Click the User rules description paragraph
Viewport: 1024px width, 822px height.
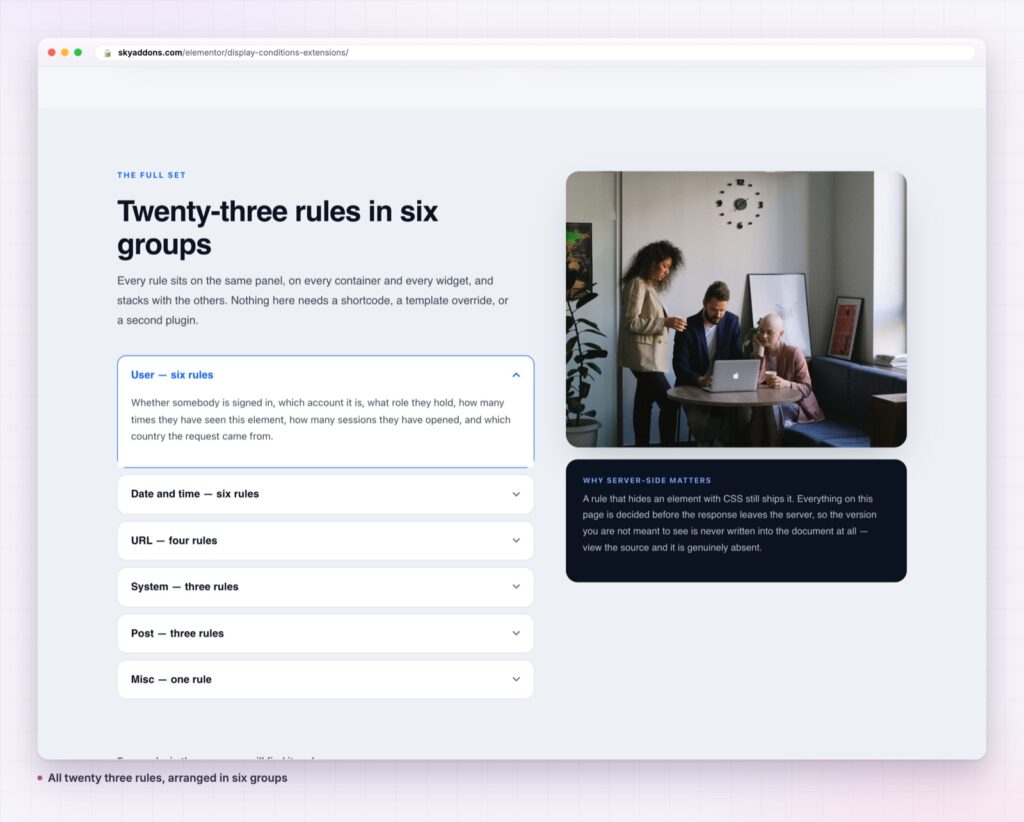click(x=321, y=420)
